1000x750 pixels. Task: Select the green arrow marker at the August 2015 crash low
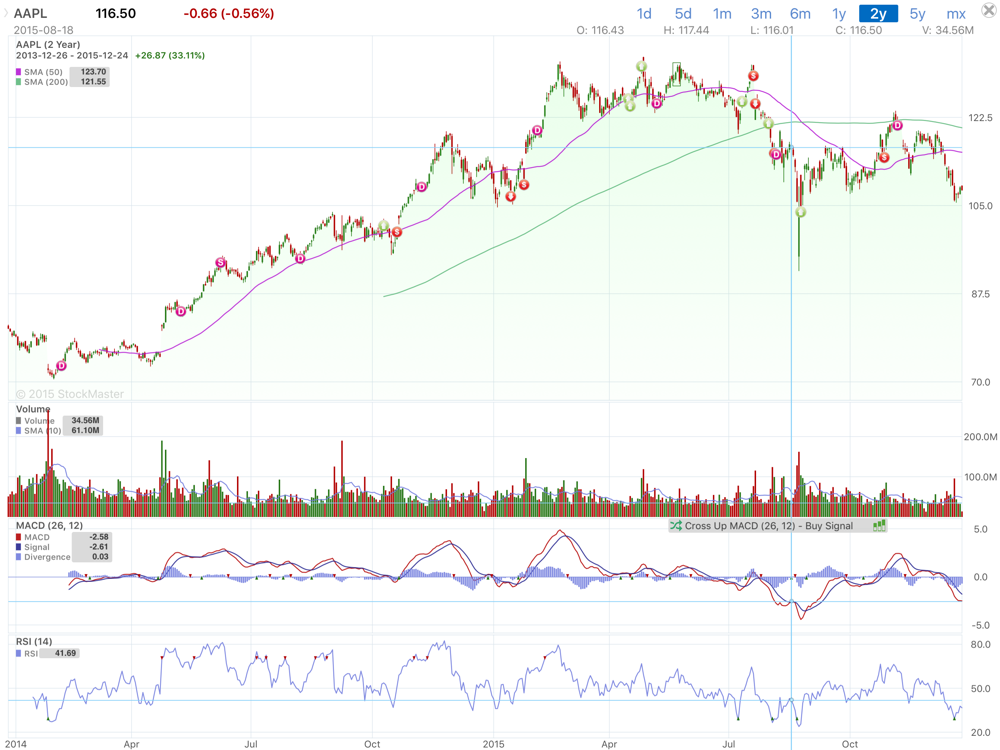[x=800, y=212]
